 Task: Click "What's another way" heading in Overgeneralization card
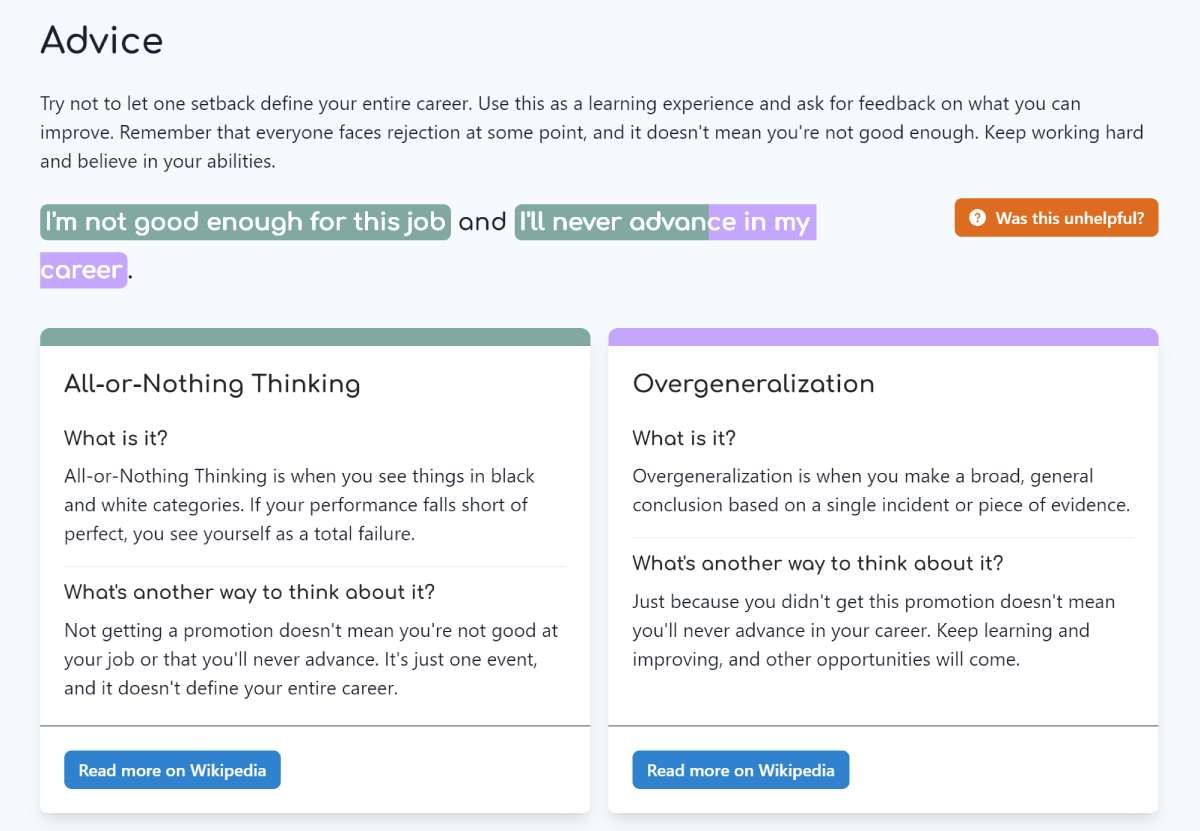pyautogui.click(x=817, y=563)
